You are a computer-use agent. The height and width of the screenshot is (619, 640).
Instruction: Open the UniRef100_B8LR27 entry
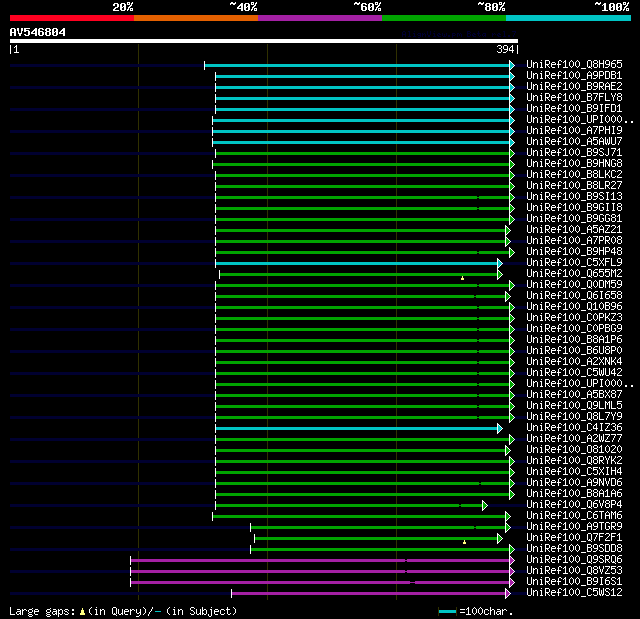point(574,186)
